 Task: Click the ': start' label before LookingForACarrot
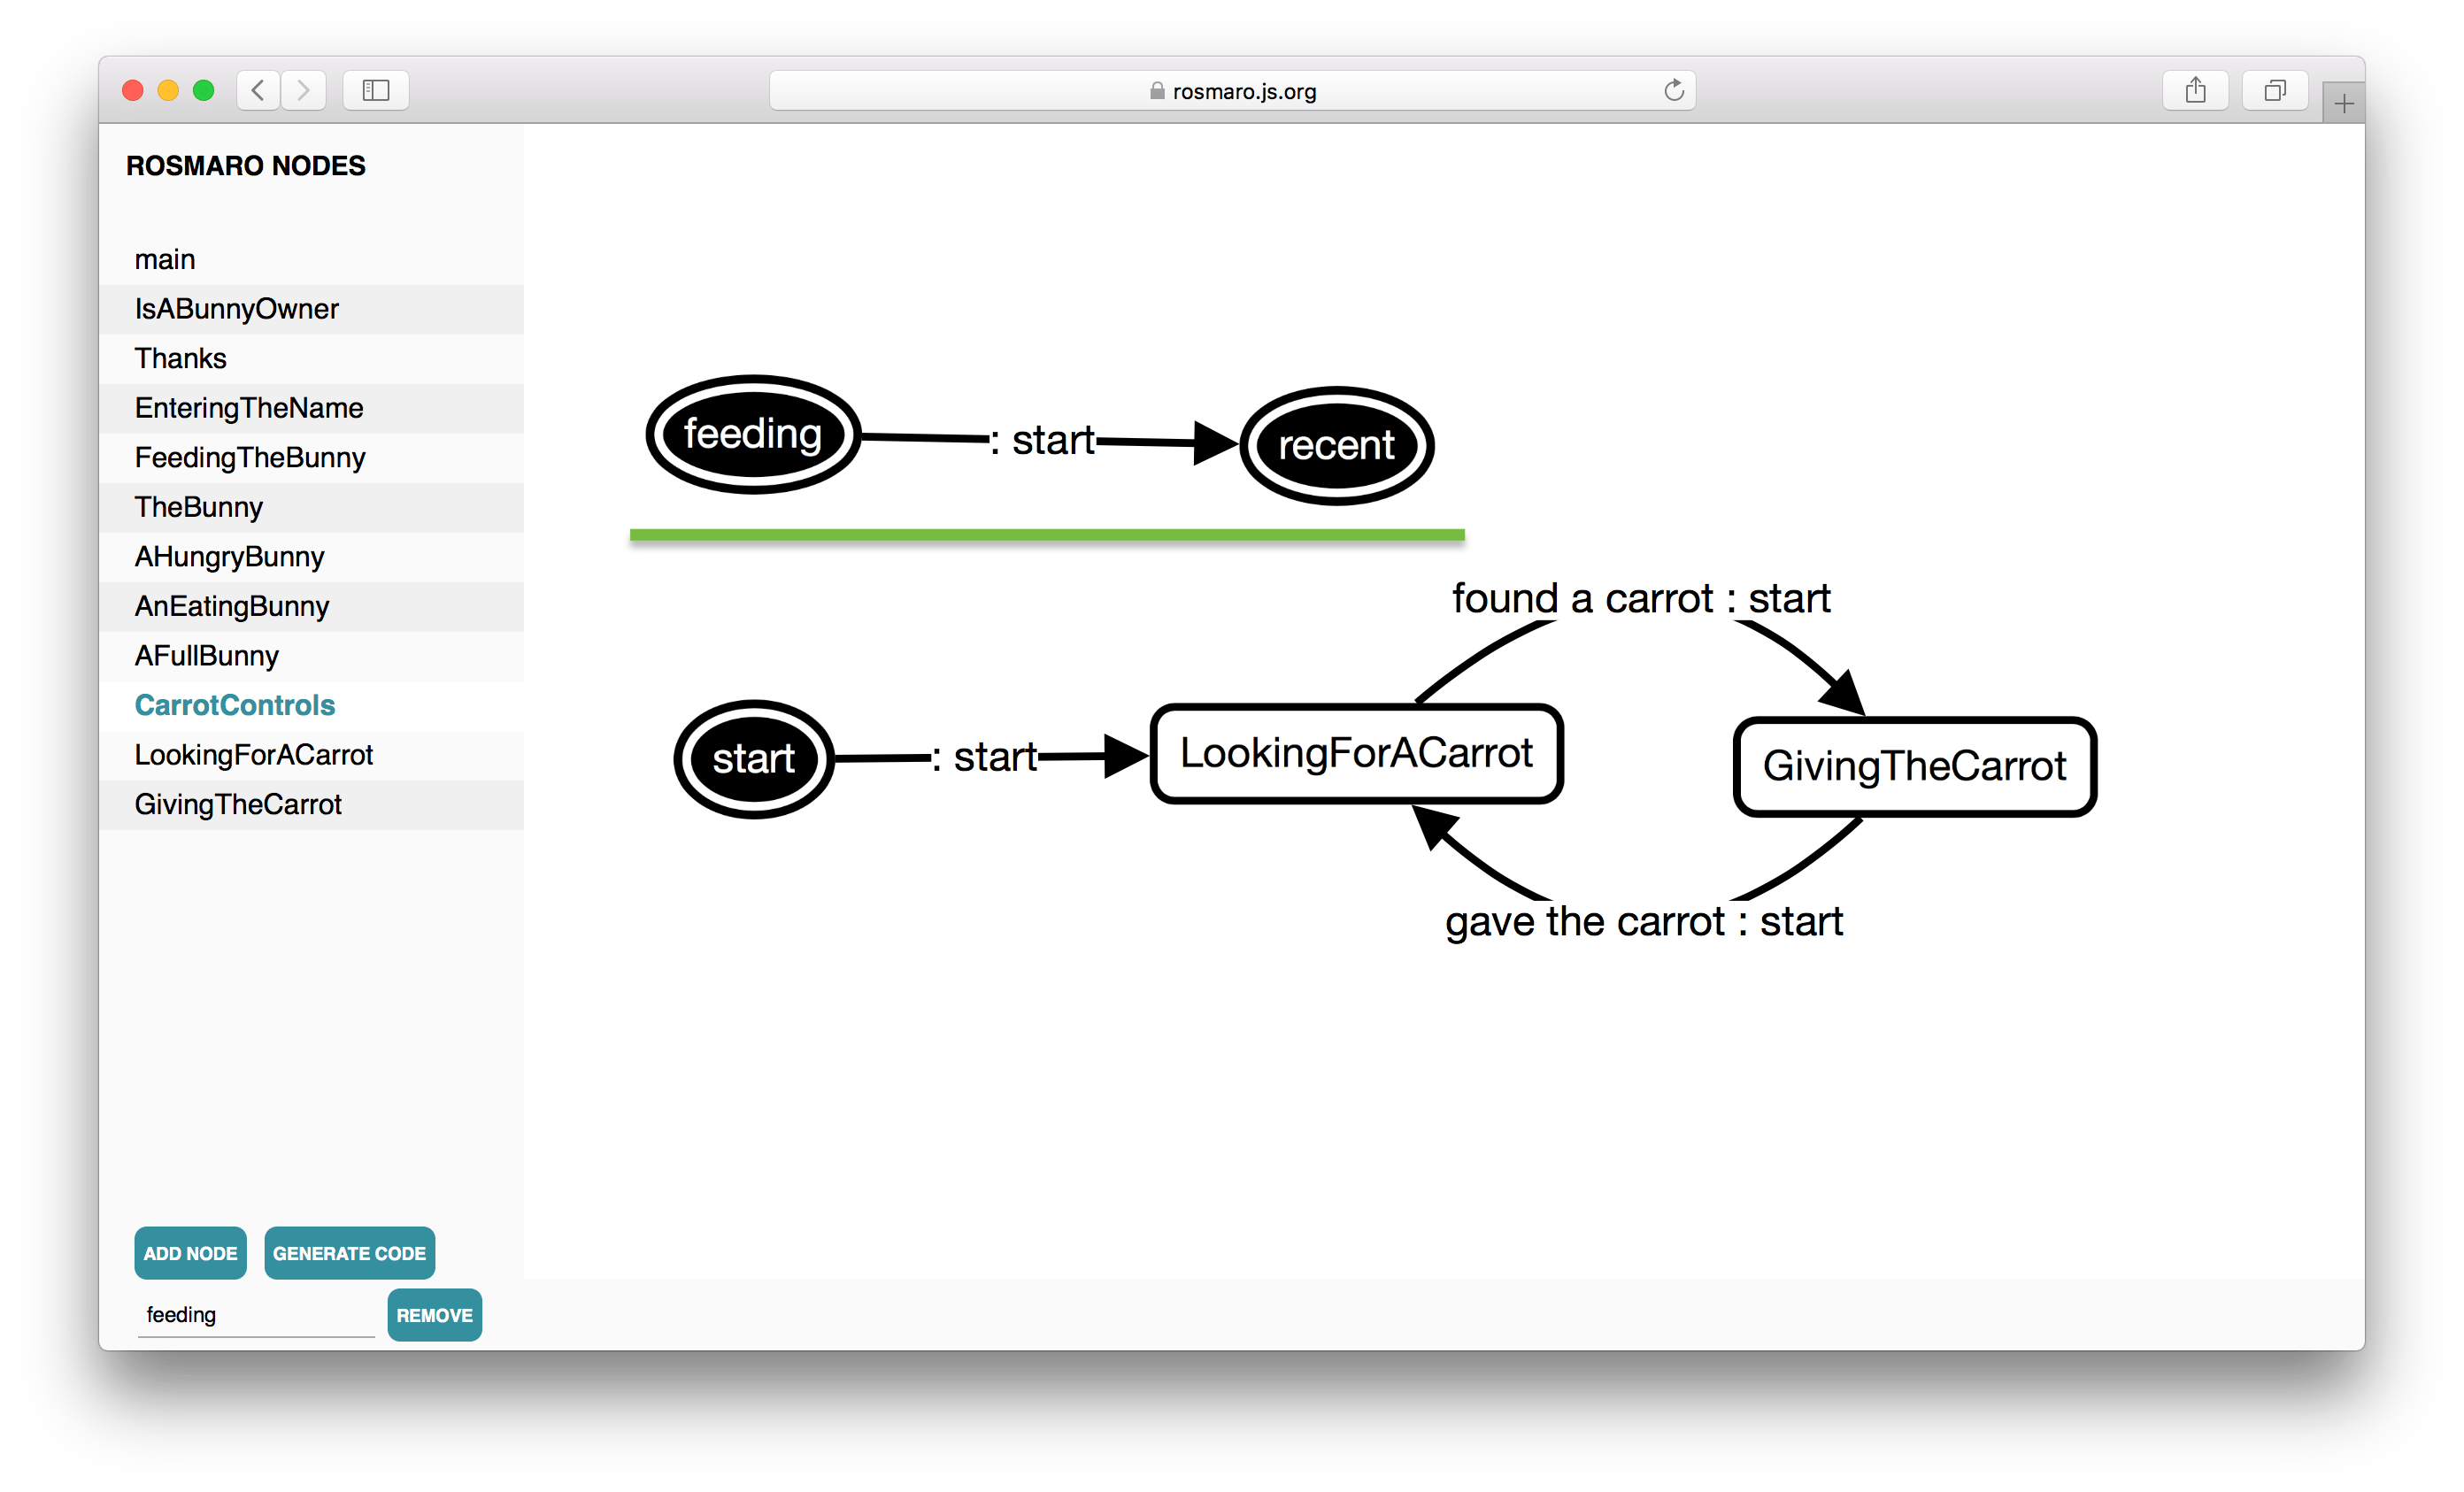984,757
